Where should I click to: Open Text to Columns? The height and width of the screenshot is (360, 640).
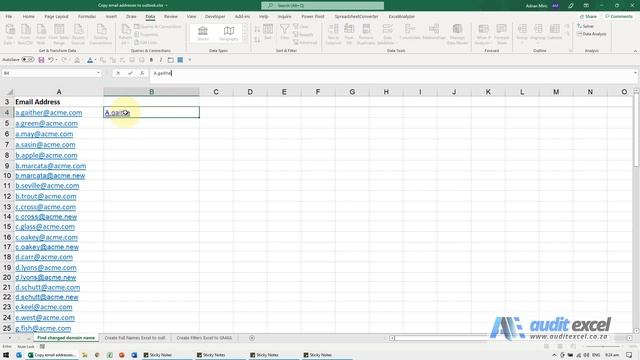333,34
